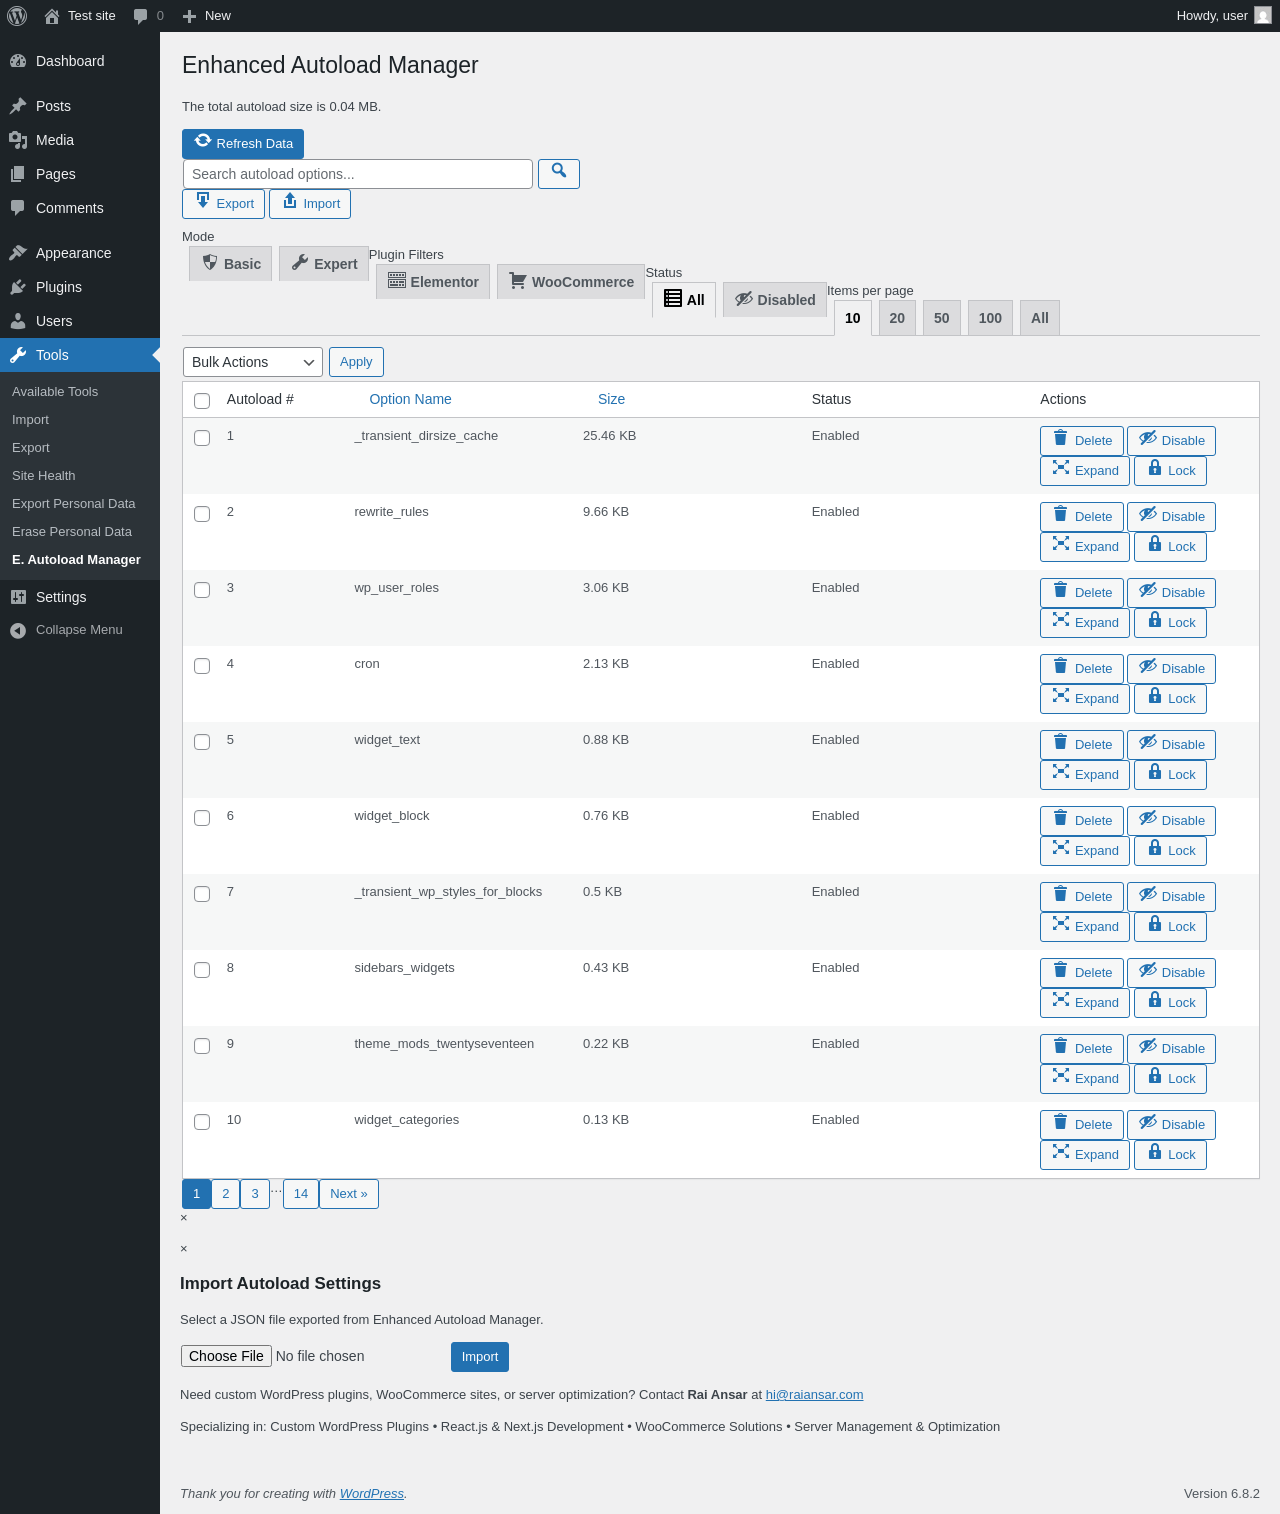
Task: Lock widget_block option
Action: pyautogui.click(x=1170, y=851)
